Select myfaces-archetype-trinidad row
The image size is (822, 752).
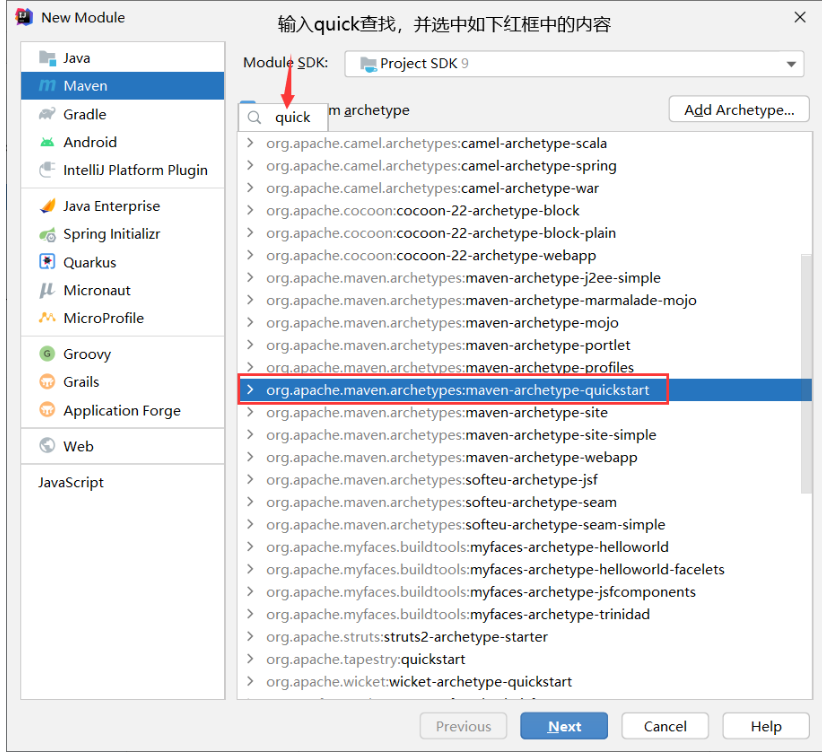tap(524, 614)
